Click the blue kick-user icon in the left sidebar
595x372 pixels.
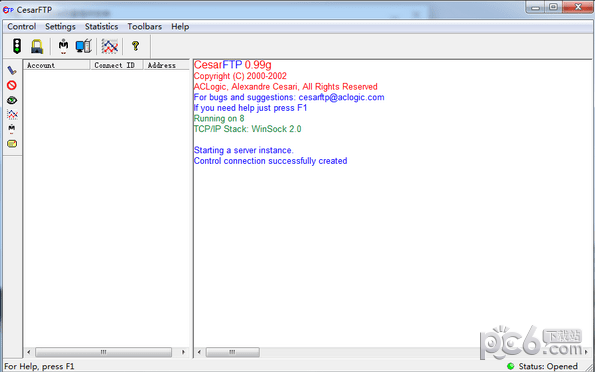(x=12, y=70)
